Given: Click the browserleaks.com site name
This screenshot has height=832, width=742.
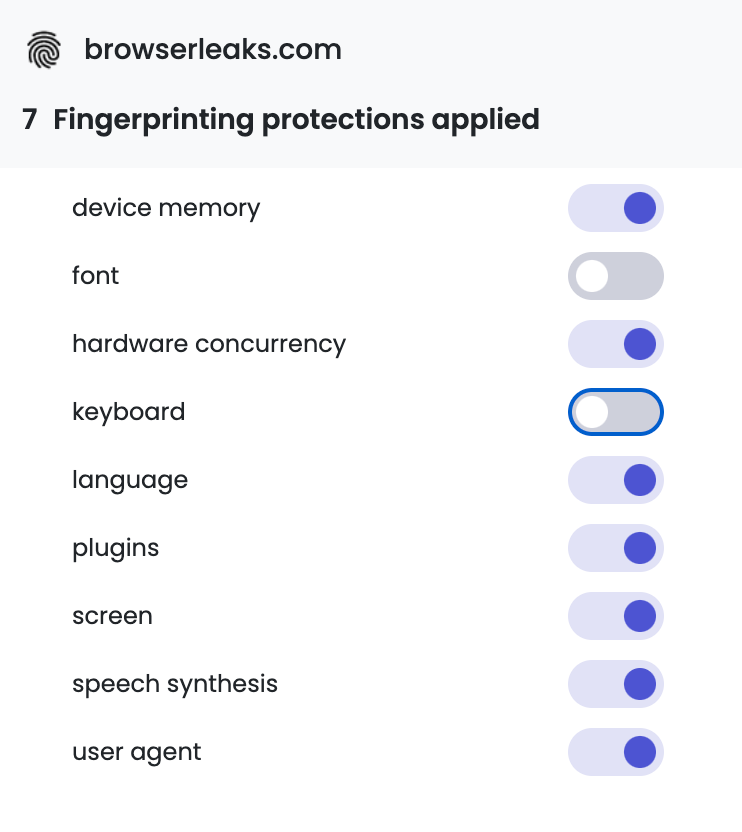Looking at the screenshot, I should point(213,49).
